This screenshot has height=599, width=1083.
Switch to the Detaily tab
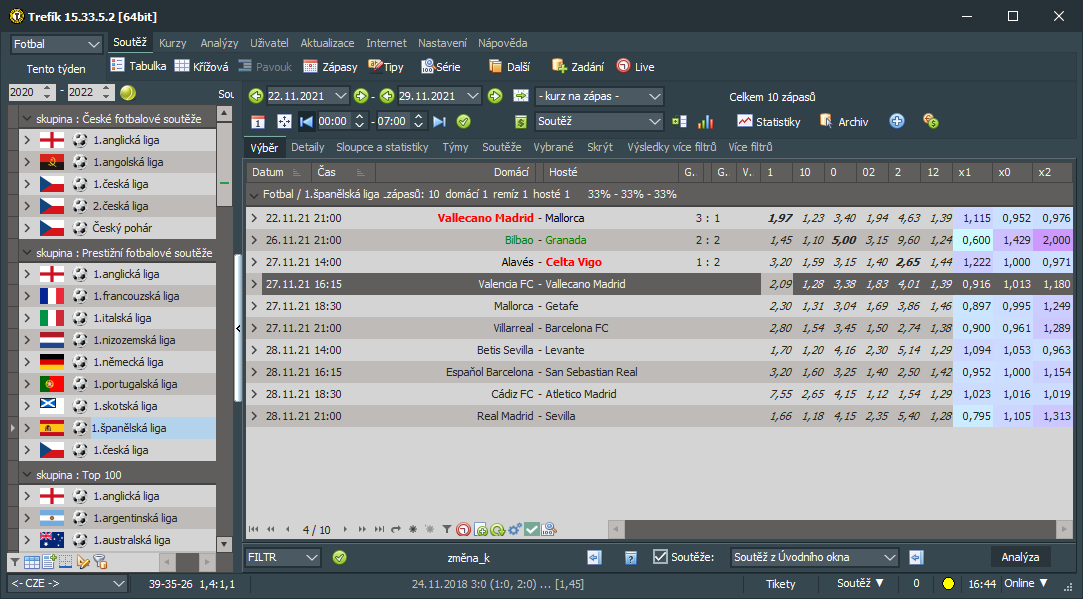pos(307,147)
